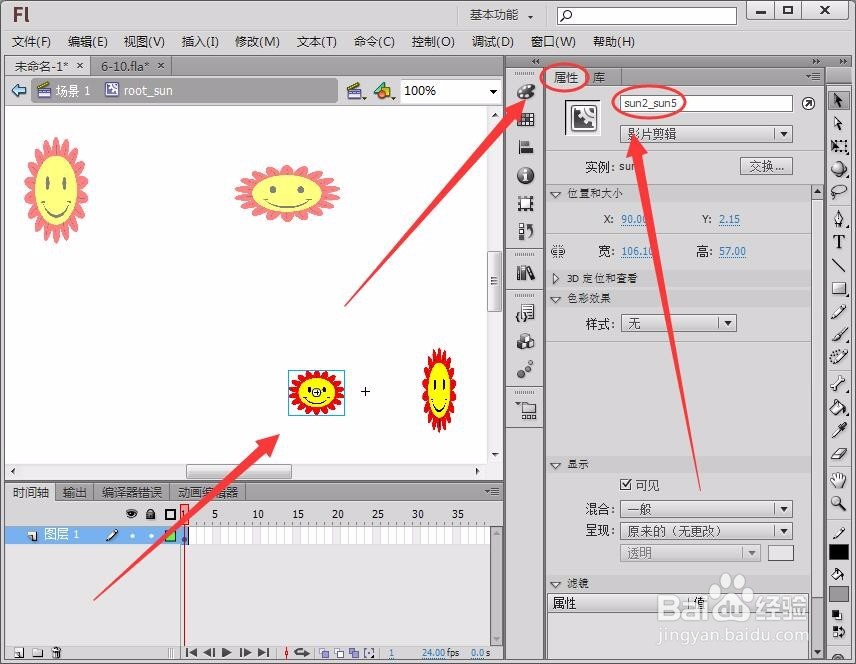Edit the Y position value 2.15

coord(728,219)
